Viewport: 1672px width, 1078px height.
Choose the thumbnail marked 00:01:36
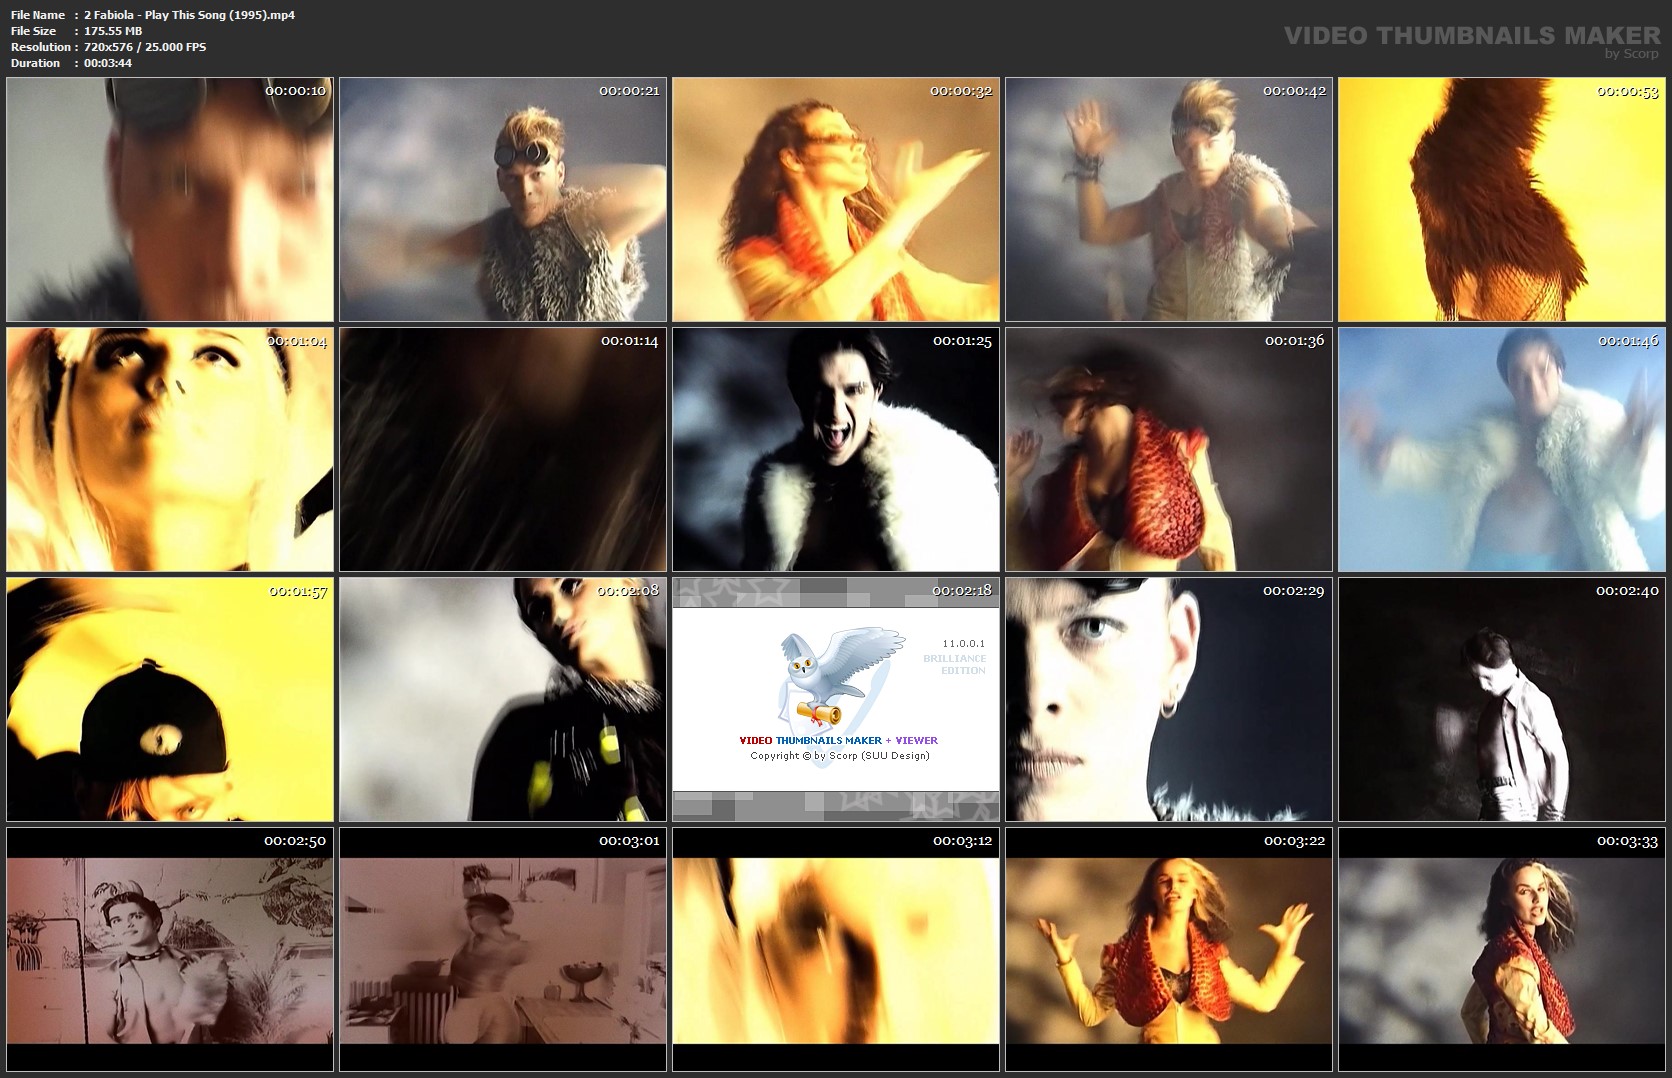click(1169, 450)
